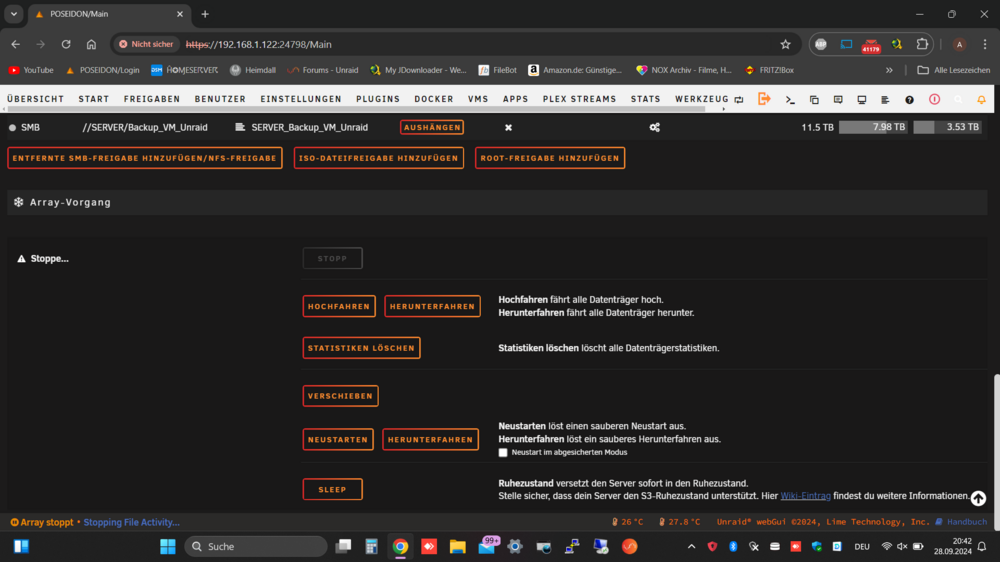Switch to the VMs menu
Image resolution: width=1000 pixels, height=562 pixels.
click(478, 99)
